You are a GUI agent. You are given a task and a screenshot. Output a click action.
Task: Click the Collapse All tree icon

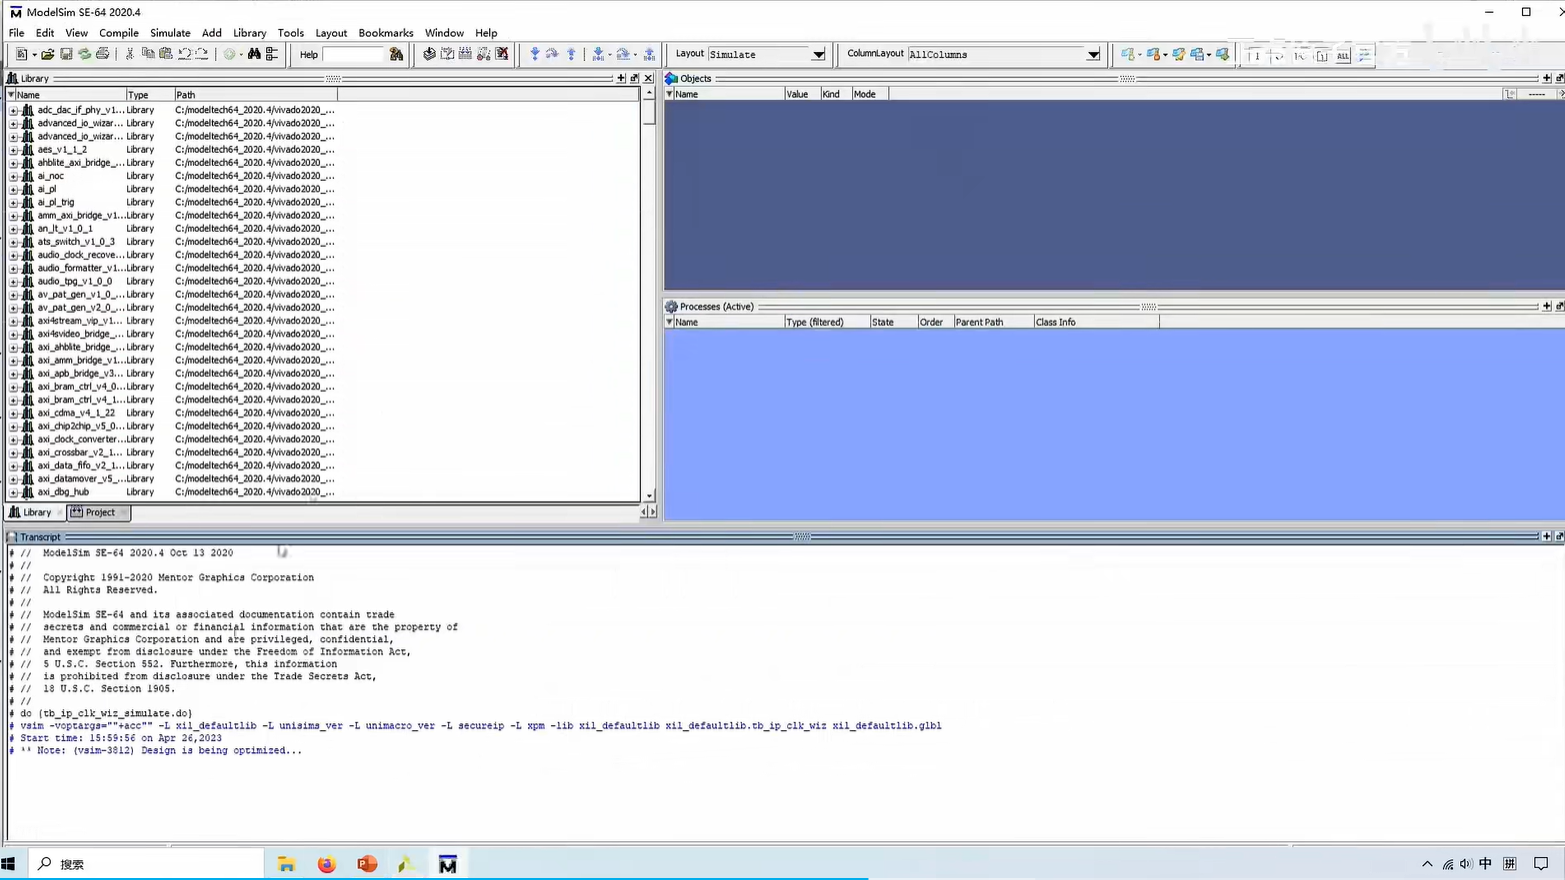coord(272,54)
